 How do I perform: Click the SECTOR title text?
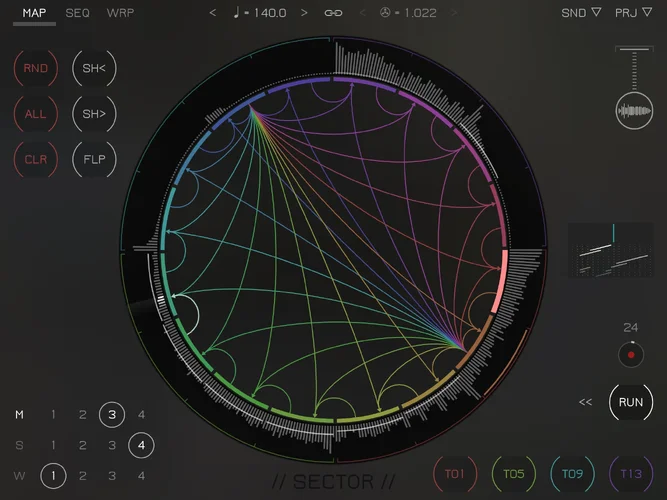click(x=334, y=482)
